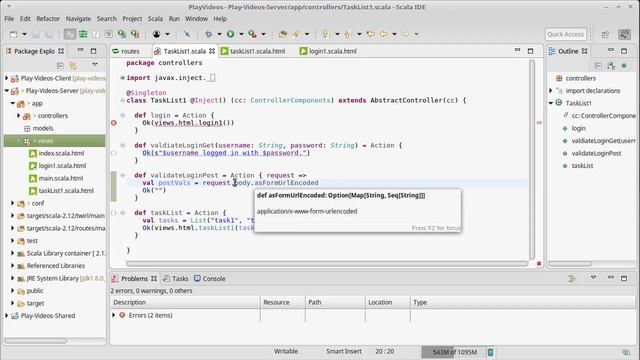Click the Forward navigation arrow icon
This screenshot has height=360, width=640.
[405, 34]
